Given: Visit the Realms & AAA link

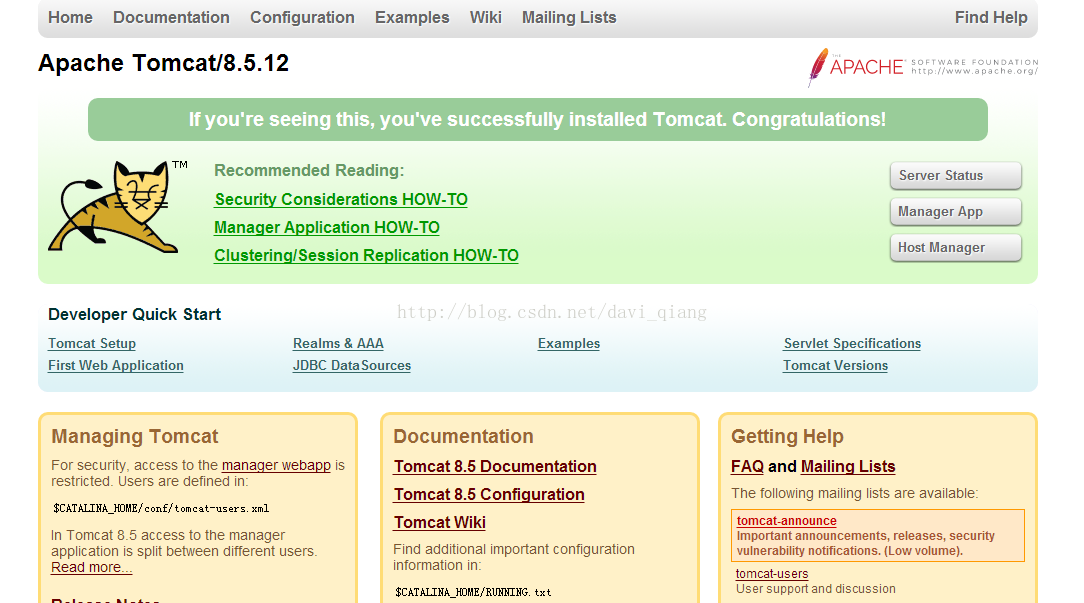Looking at the screenshot, I should (338, 344).
